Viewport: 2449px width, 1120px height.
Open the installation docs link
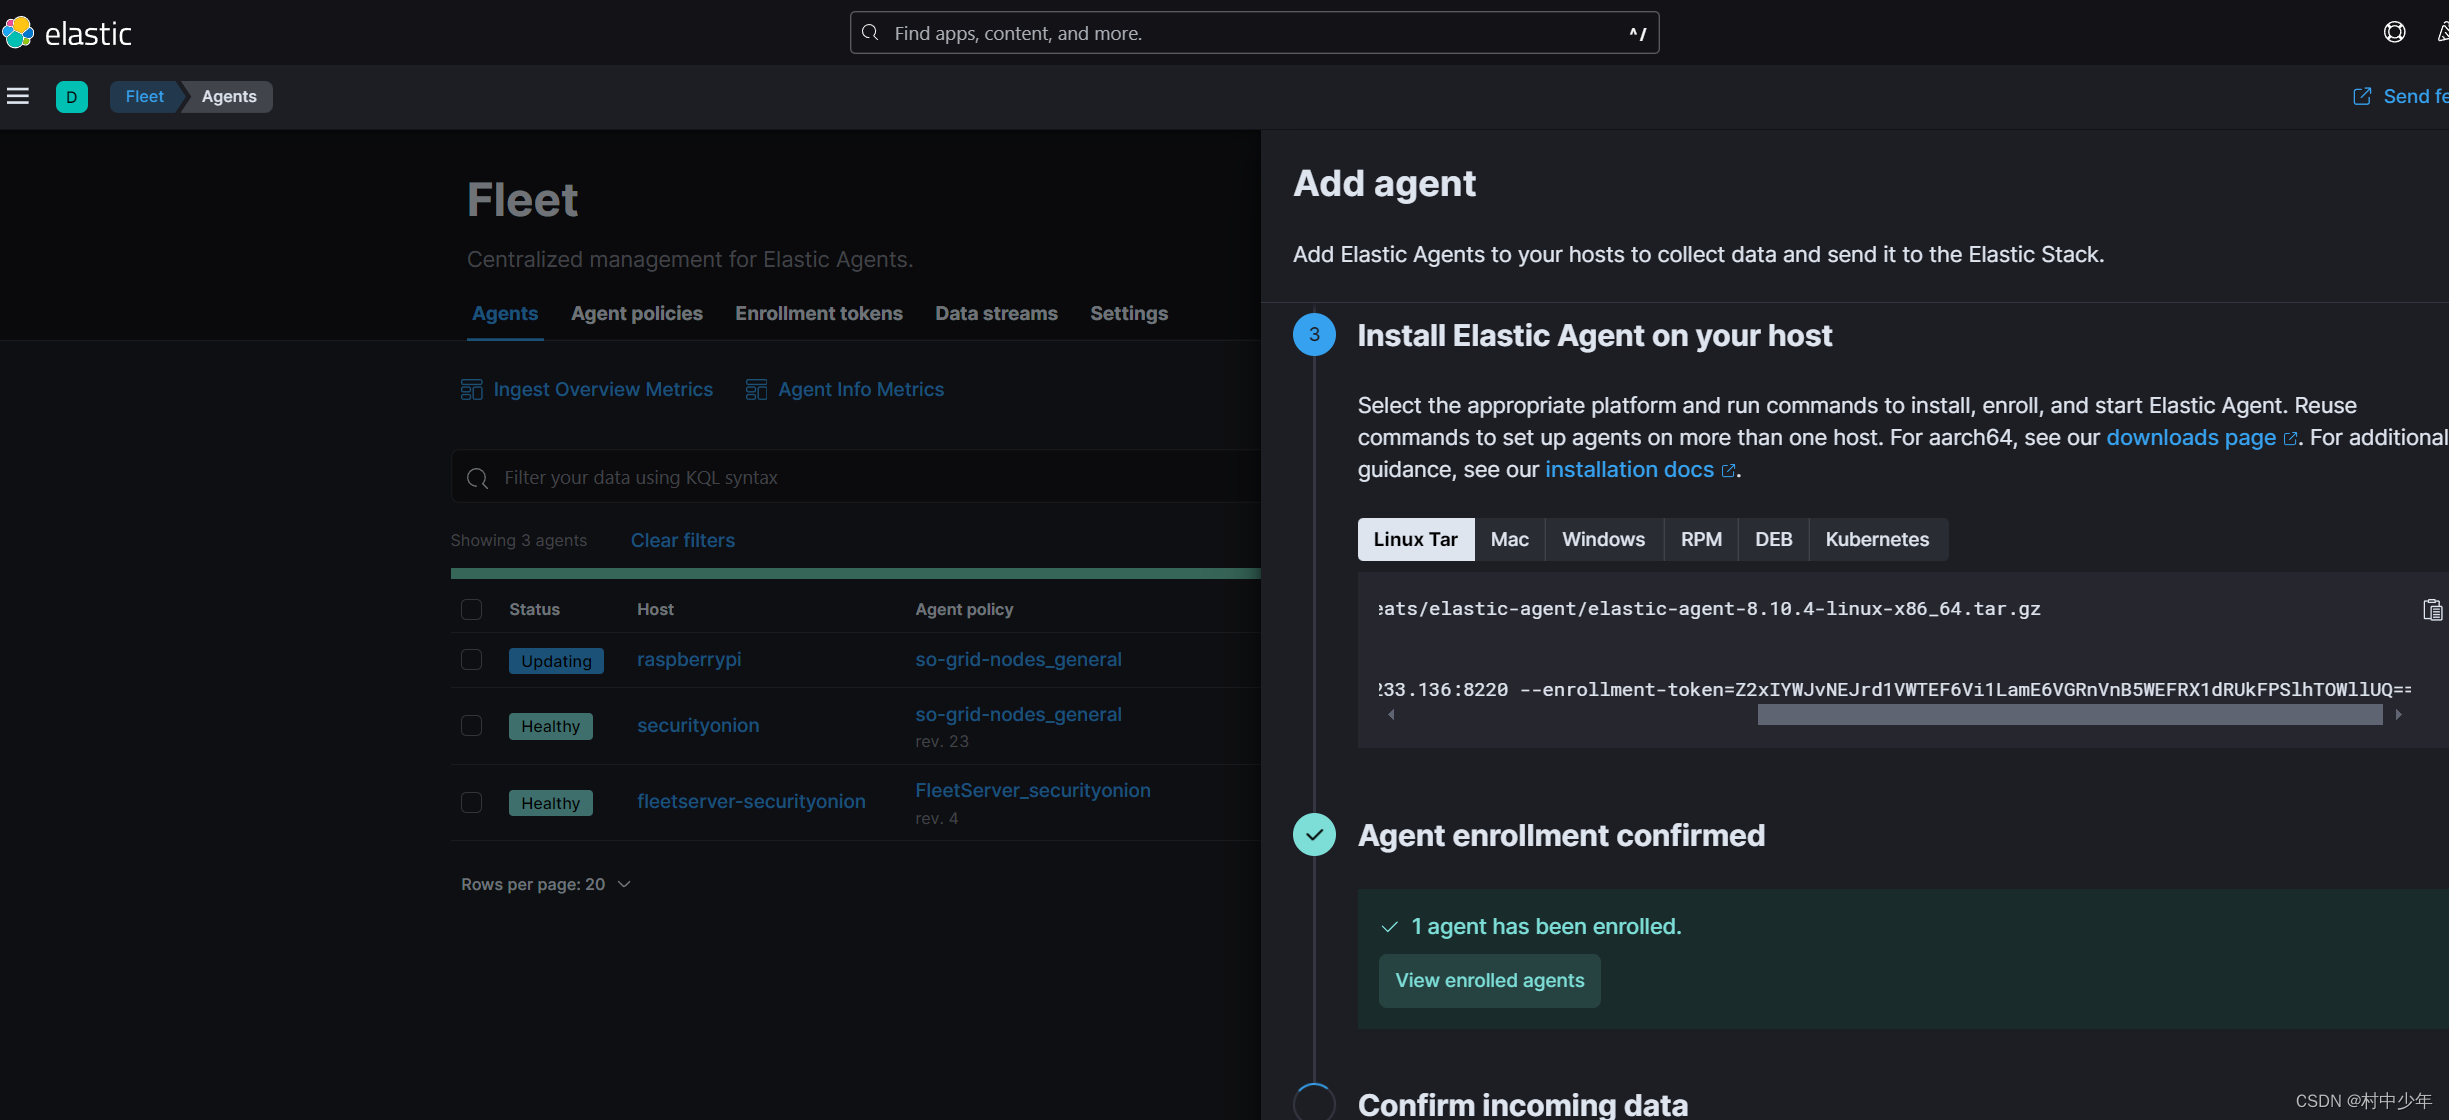click(x=1640, y=469)
